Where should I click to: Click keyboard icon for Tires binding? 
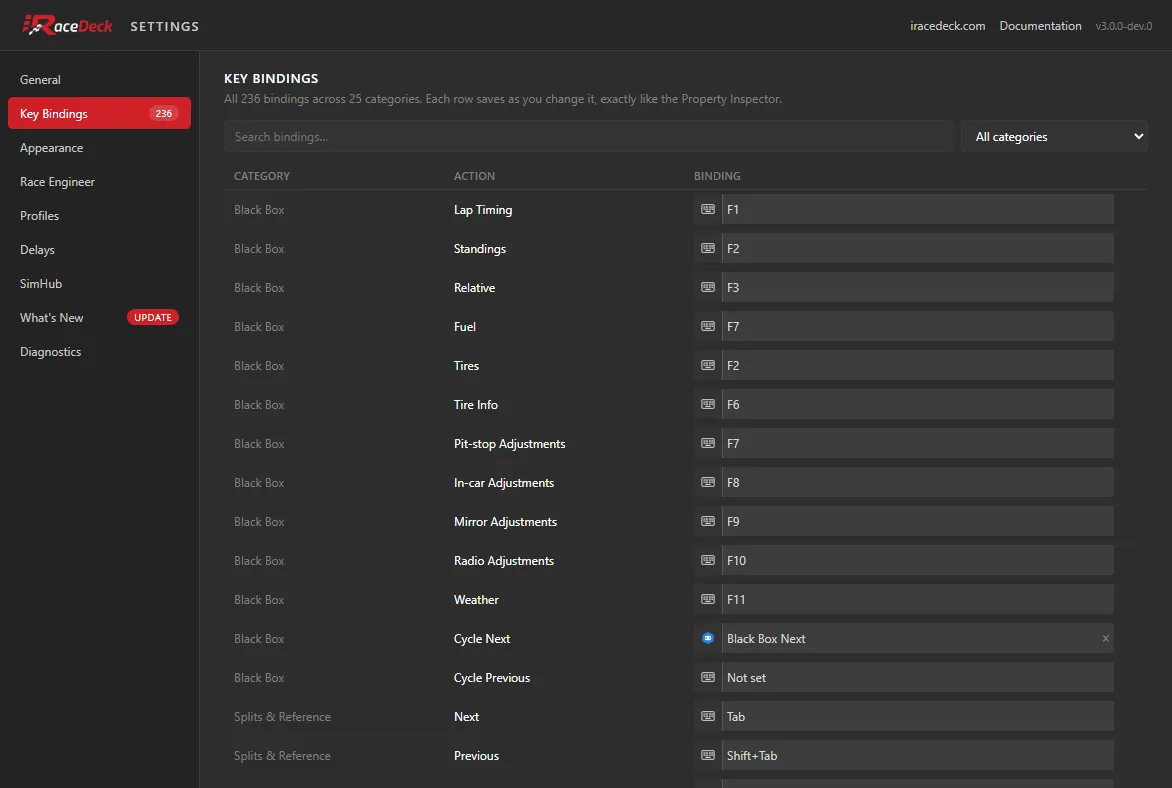point(707,365)
